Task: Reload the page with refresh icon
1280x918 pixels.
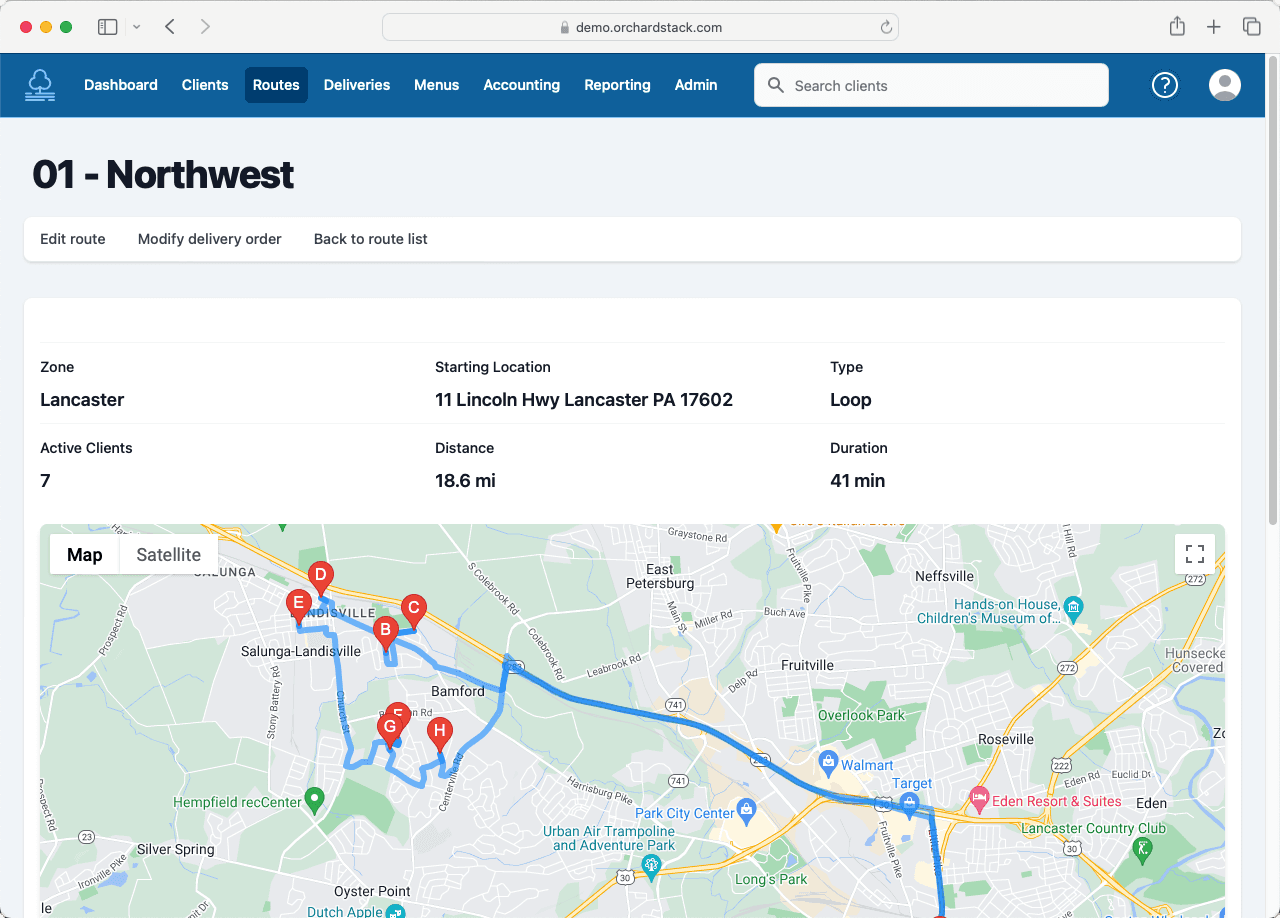Action: coord(886,28)
